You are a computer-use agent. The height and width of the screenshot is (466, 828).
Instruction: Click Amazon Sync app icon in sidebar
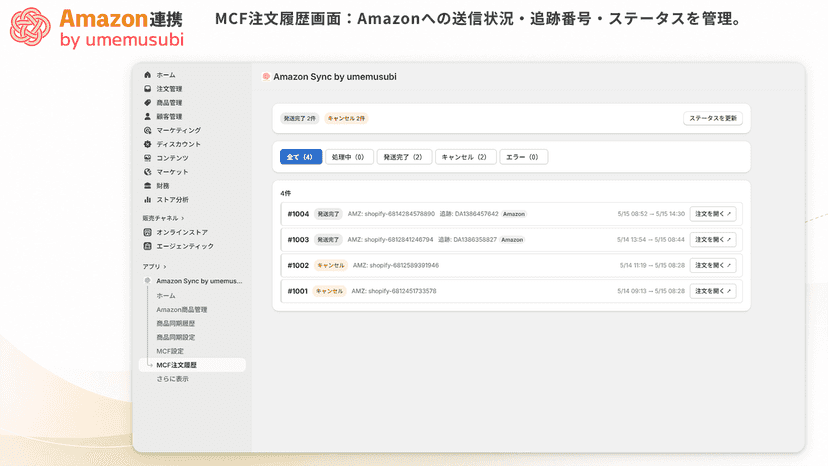[147, 281]
